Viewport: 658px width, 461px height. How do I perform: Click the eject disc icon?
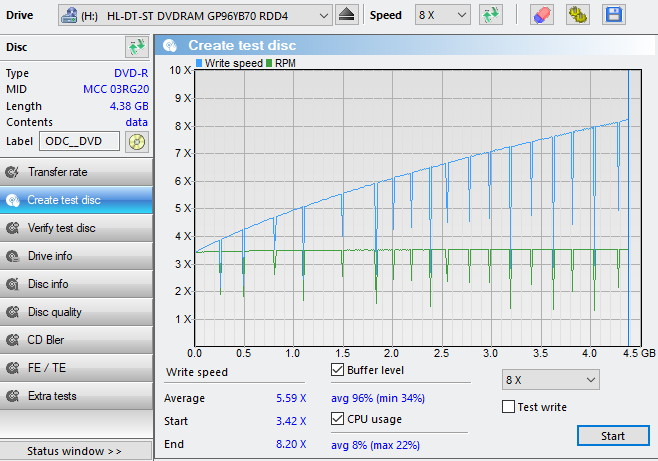(x=347, y=15)
